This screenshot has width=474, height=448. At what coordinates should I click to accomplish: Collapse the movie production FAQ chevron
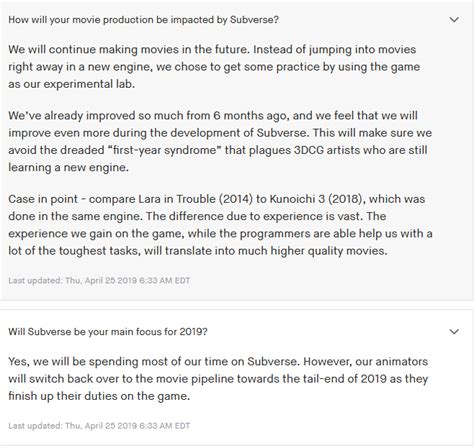click(x=454, y=20)
